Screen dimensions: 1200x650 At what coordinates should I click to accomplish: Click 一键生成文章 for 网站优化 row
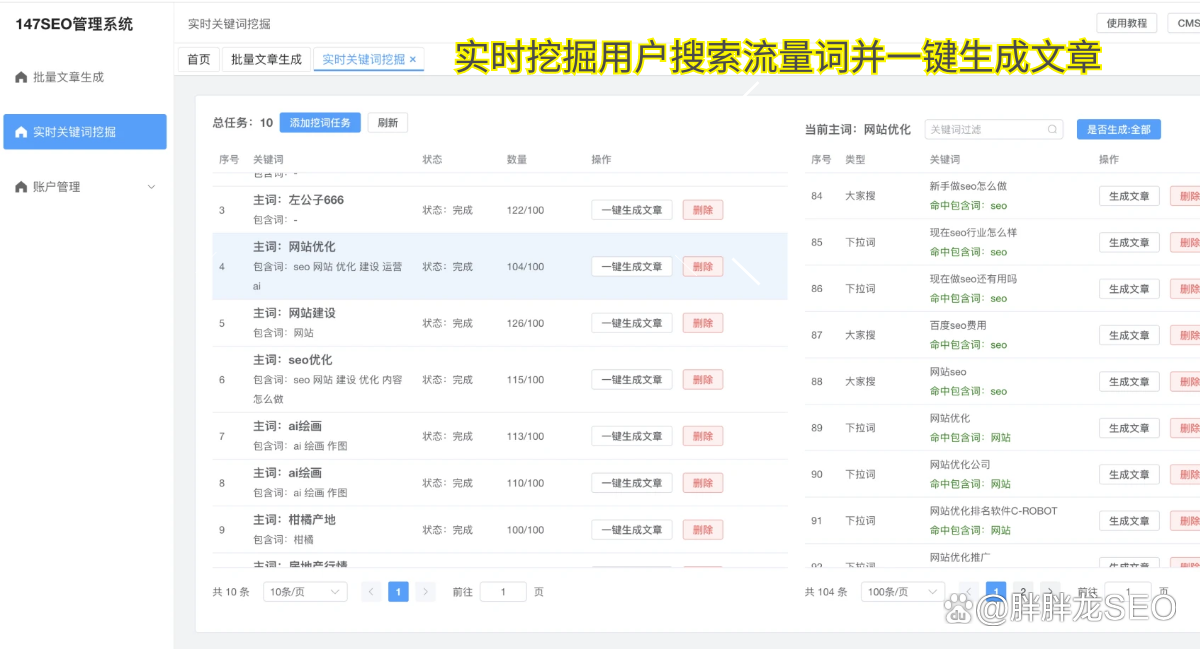(x=632, y=267)
